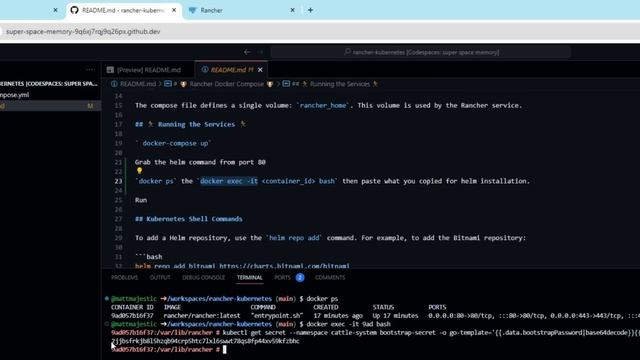Open the compose.yml file in Explorer
This screenshot has width=640, height=360.
coord(15,95)
